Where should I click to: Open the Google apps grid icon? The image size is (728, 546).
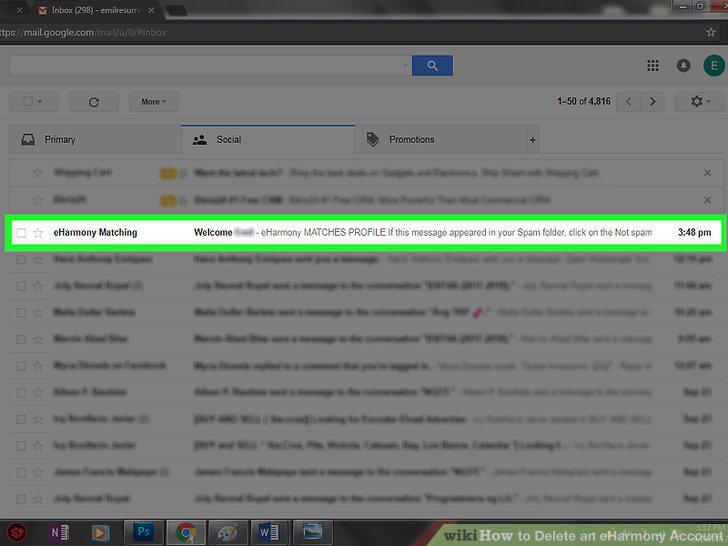point(653,65)
